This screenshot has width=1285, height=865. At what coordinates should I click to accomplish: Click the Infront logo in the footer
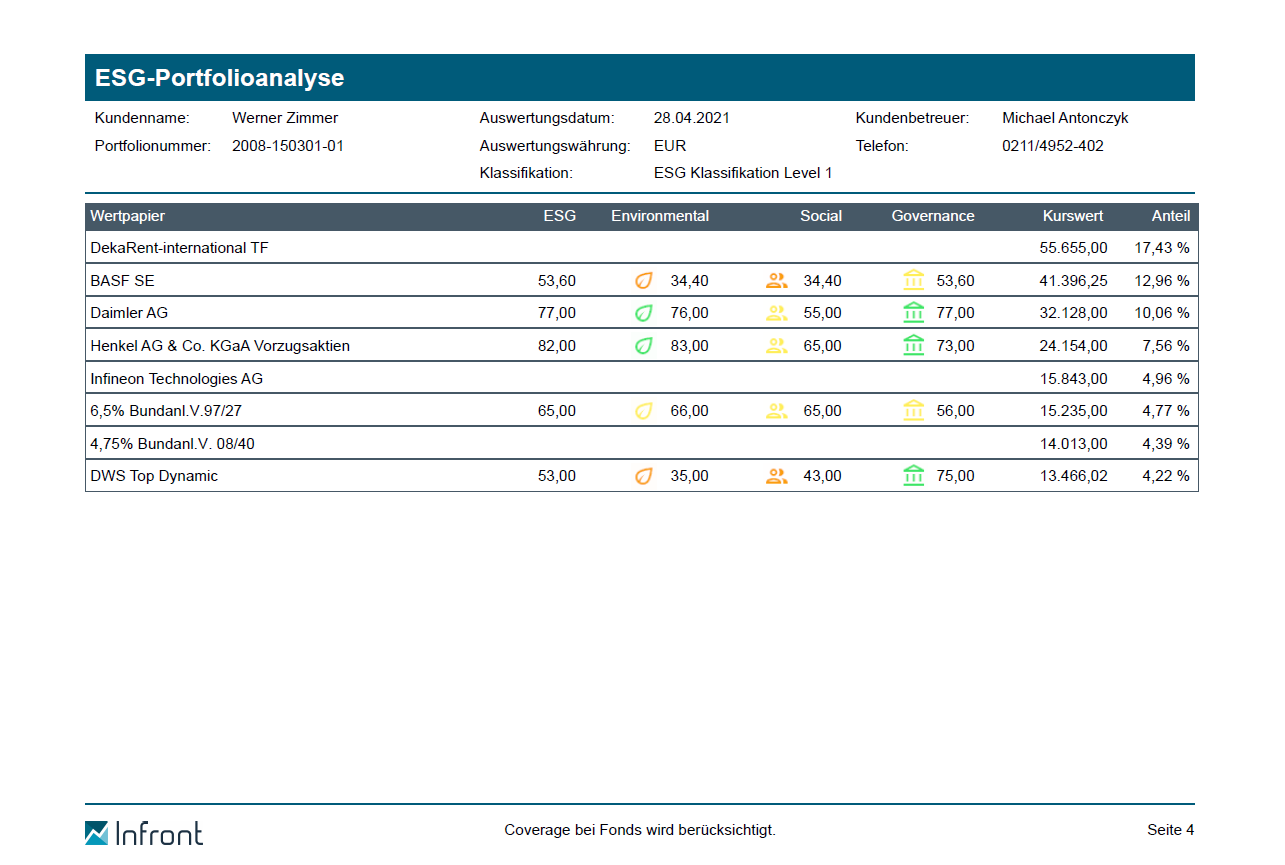pyautogui.click(x=144, y=832)
